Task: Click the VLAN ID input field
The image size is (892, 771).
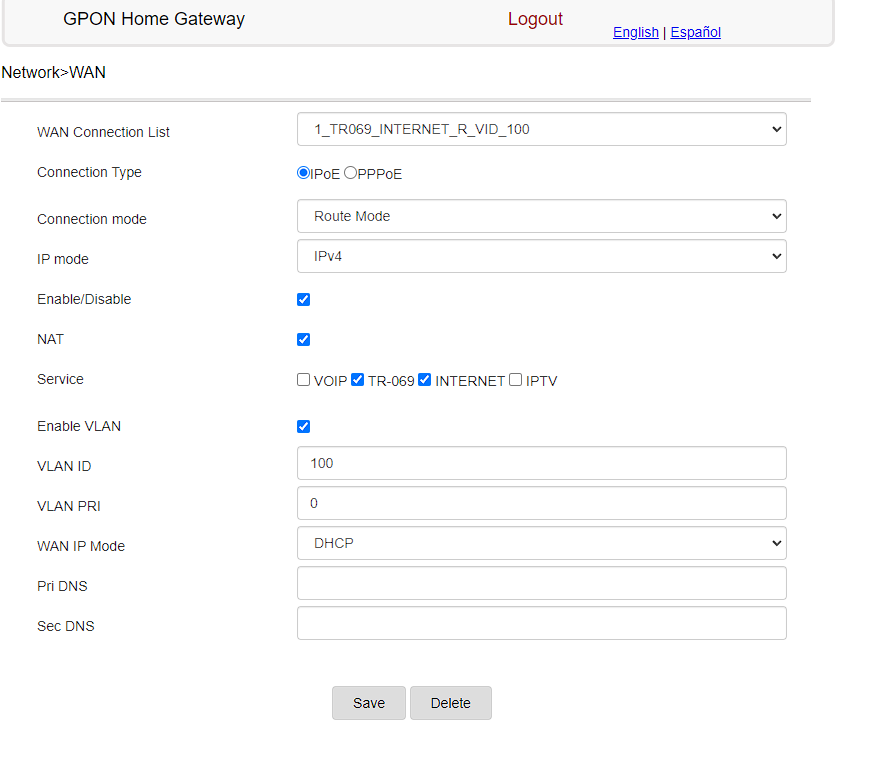Action: pos(541,463)
